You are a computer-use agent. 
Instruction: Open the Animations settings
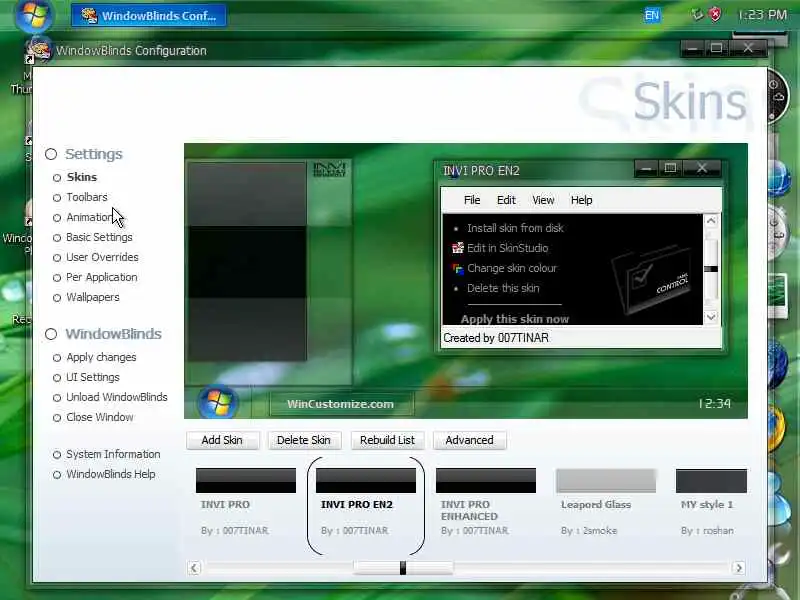91,217
